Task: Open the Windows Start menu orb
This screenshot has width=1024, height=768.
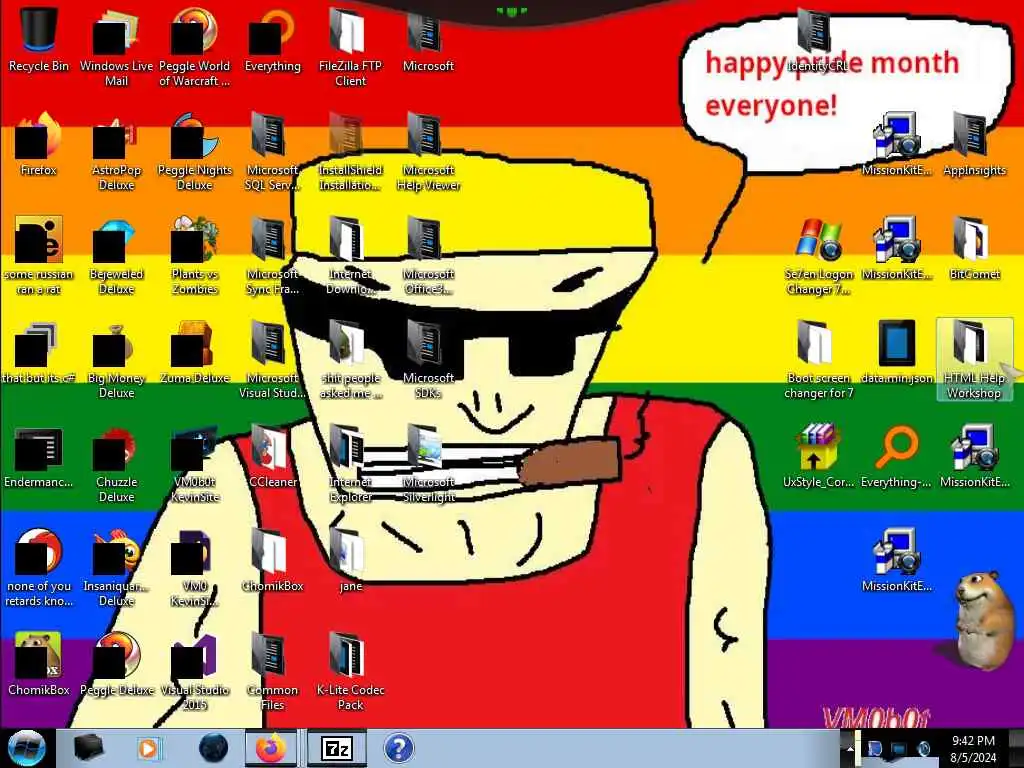Action: pyautogui.click(x=27, y=748)
